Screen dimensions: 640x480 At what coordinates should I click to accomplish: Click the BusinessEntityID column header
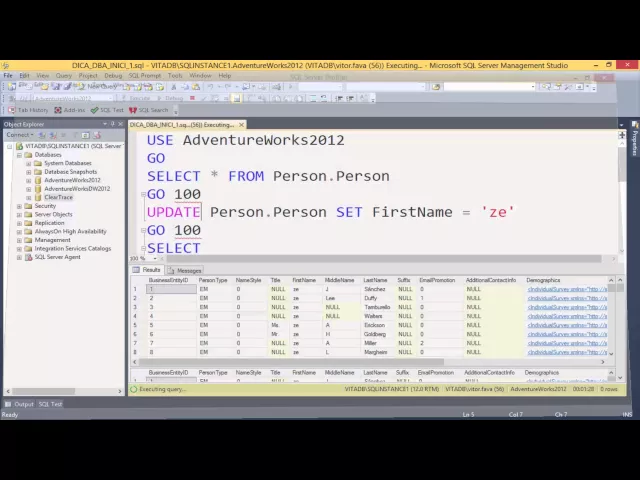pos(169,280)
